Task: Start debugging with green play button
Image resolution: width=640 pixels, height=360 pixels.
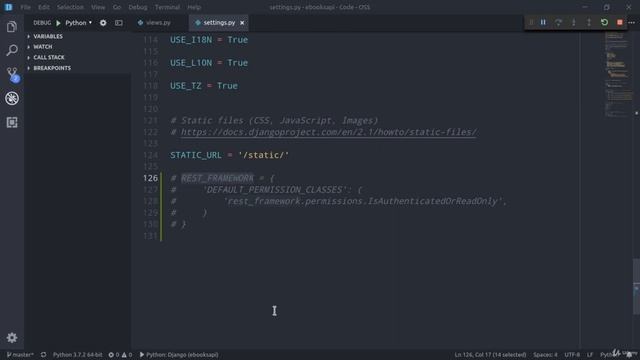Action: point(58,23)
